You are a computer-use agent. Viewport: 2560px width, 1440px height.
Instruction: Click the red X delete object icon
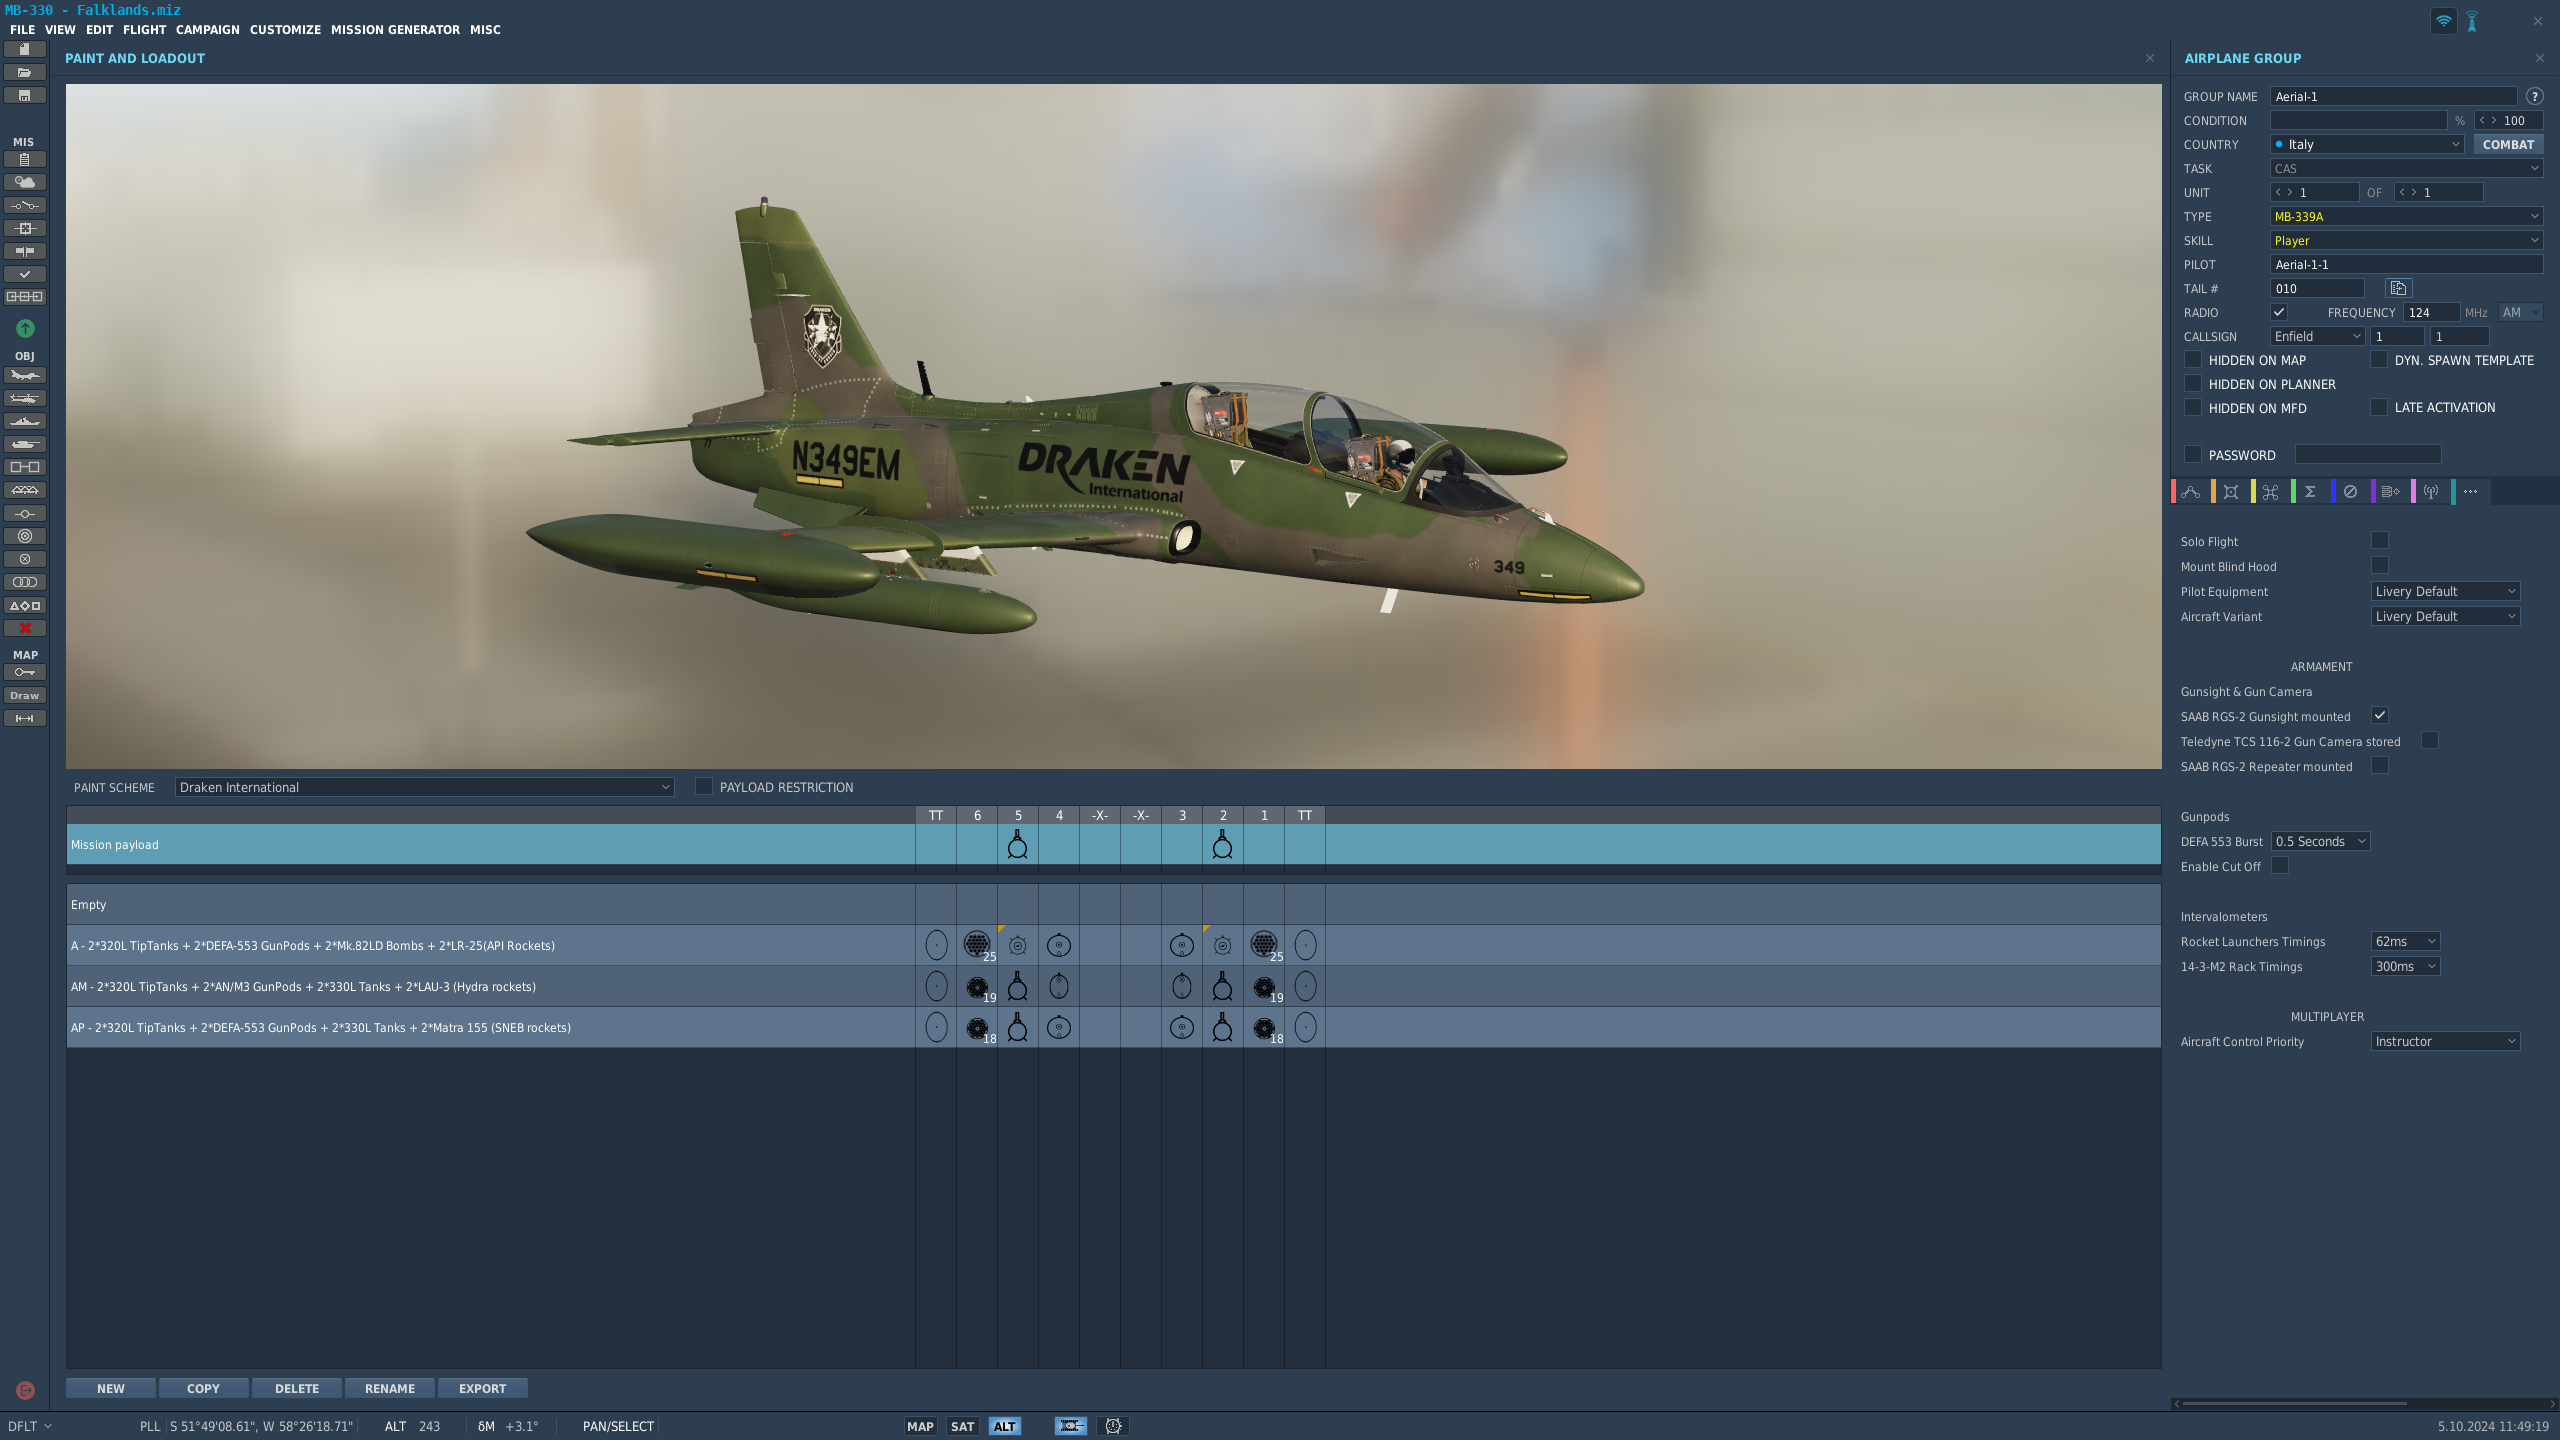tap(25, 628)
